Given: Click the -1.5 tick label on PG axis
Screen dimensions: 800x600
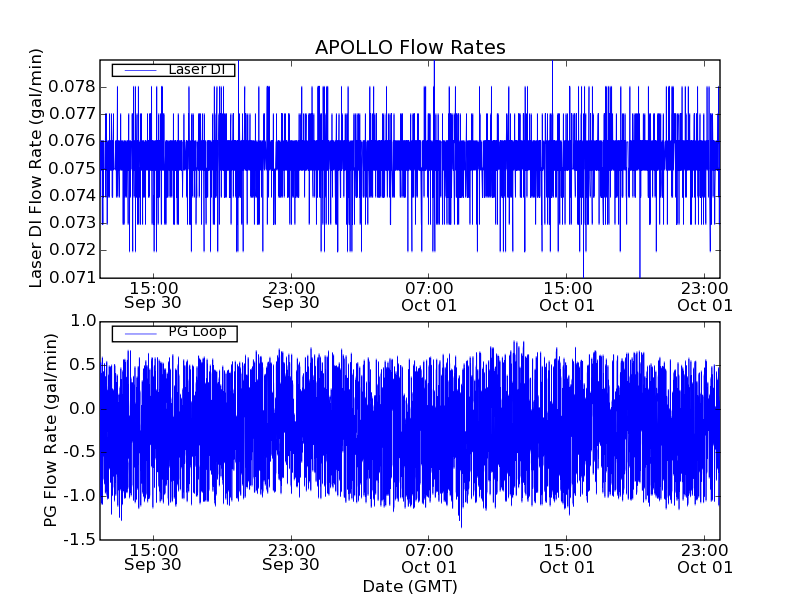Looking at the screenshot, I should point(80,539).
